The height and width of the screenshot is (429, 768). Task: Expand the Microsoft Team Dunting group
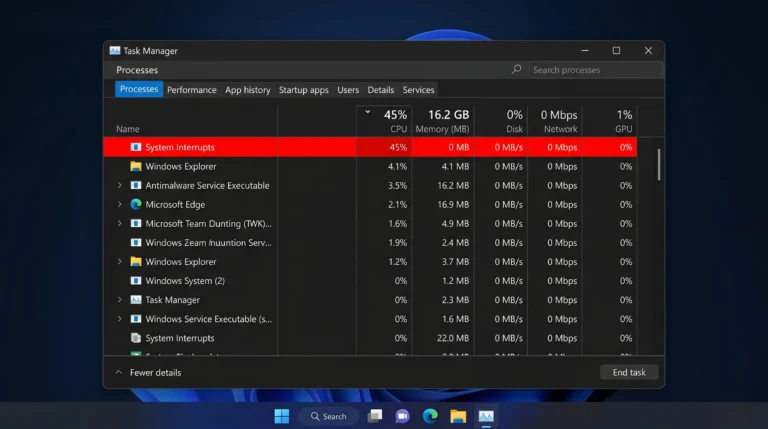120,223
